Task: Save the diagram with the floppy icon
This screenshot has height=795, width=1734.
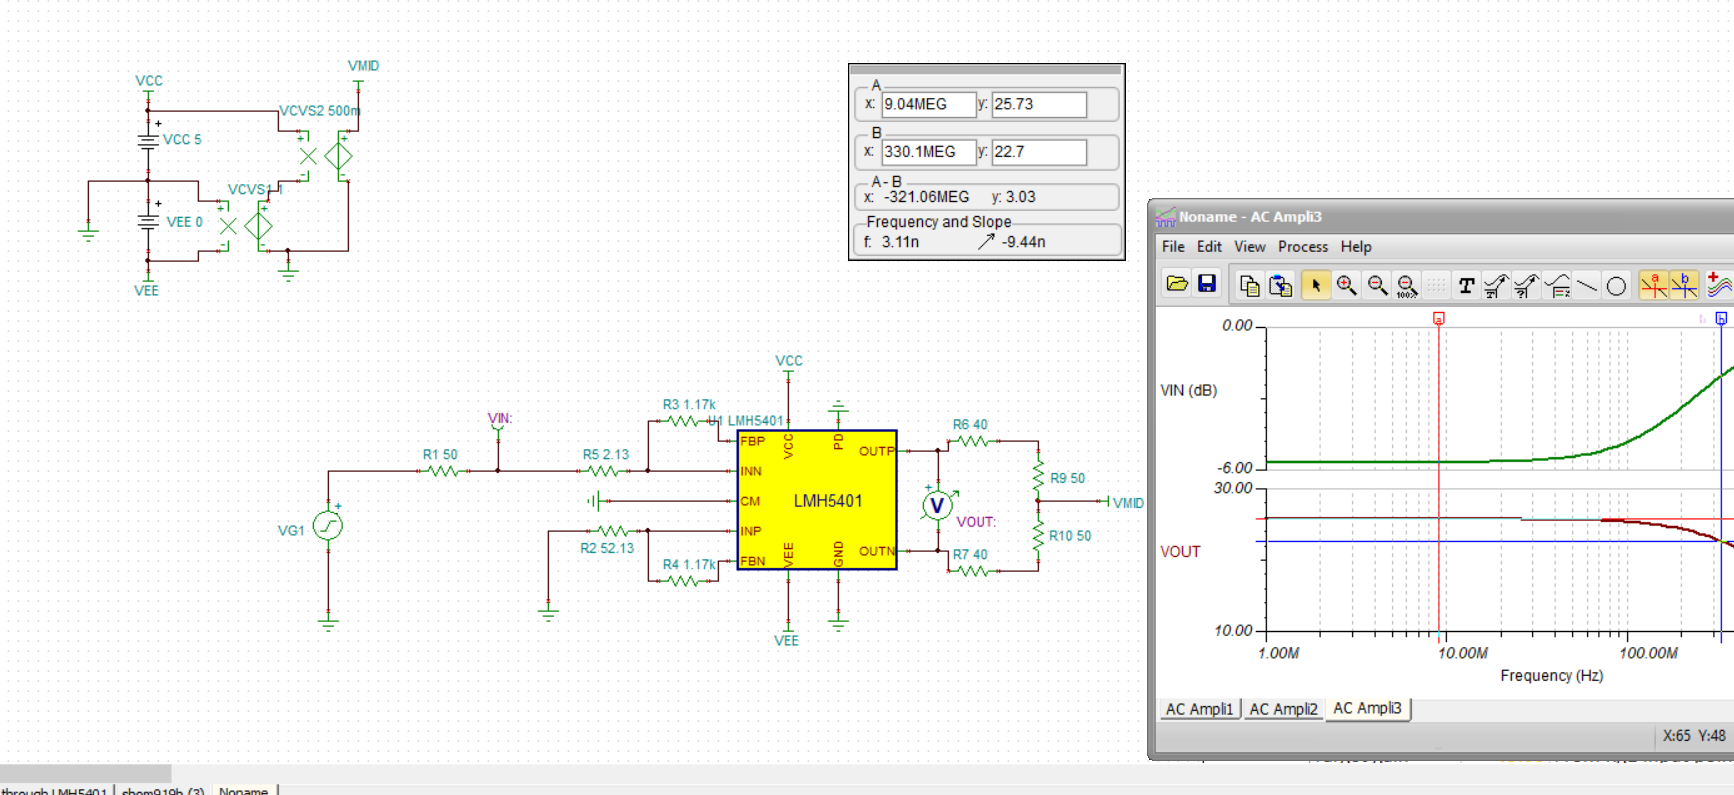Action: pyautogui.click(x=1207, y=285)
